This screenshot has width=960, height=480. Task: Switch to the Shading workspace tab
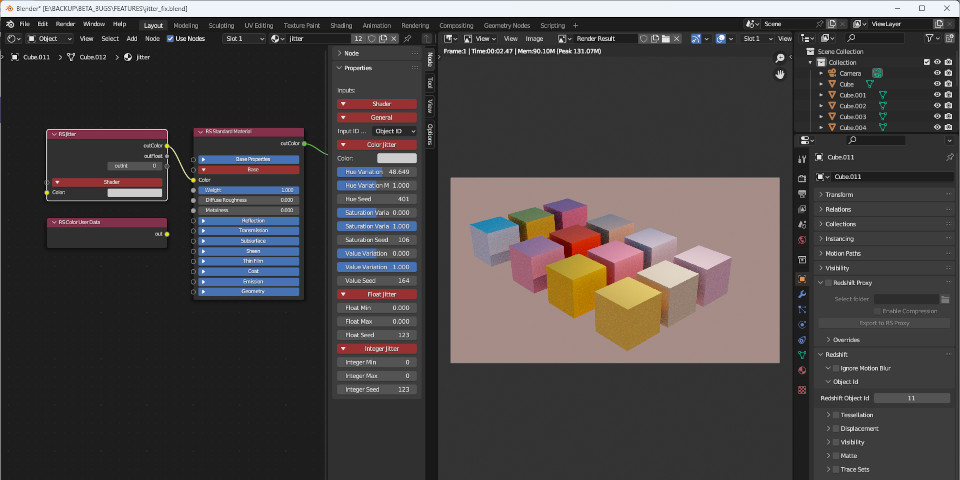tap(341, 25)
